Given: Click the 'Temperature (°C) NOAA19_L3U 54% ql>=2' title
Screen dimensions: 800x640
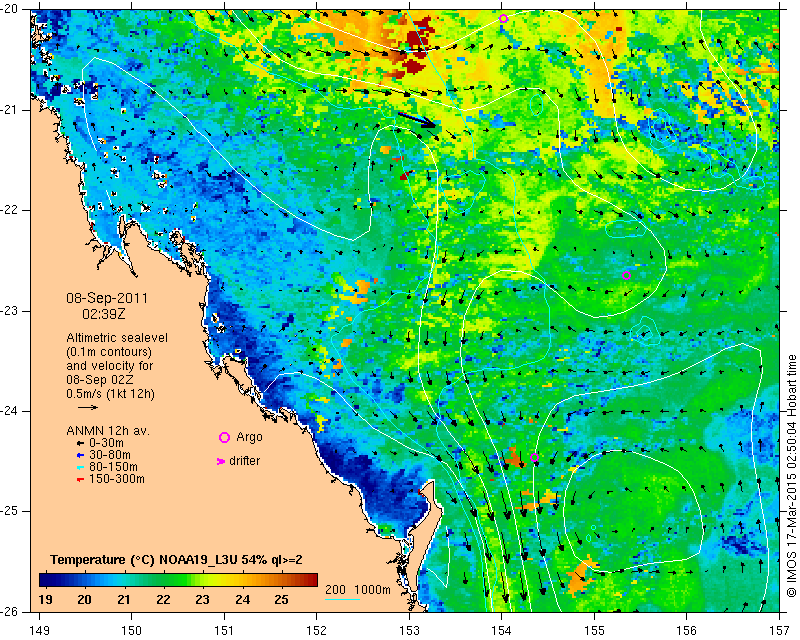Looking at the screenshot, I should coord(177,560).
